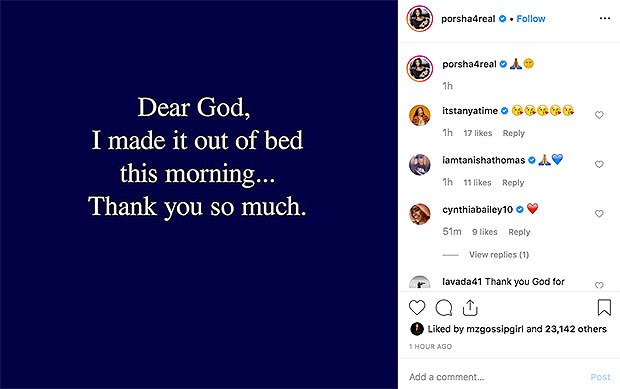This screenshot has width=620, height=389.
Task: Open porsha4real profile picture in header
Action: (x=420, y=19)
